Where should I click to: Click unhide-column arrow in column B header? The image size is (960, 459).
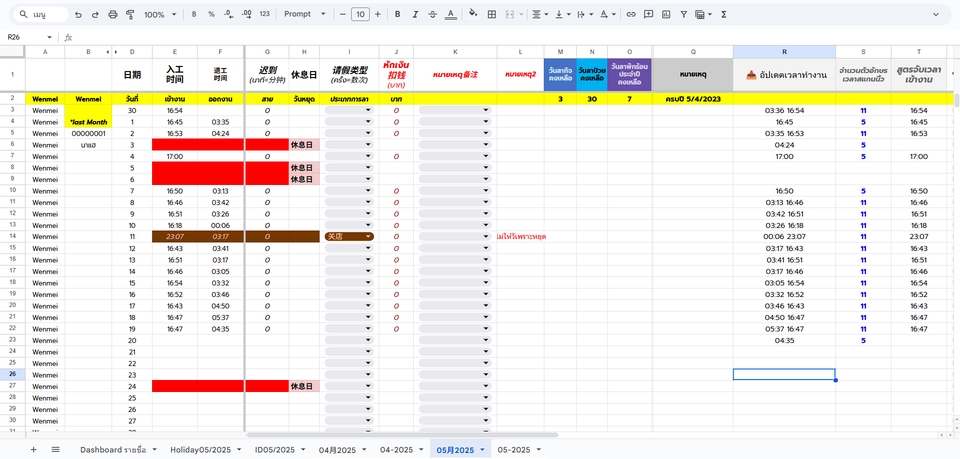[x=108, y=52]
